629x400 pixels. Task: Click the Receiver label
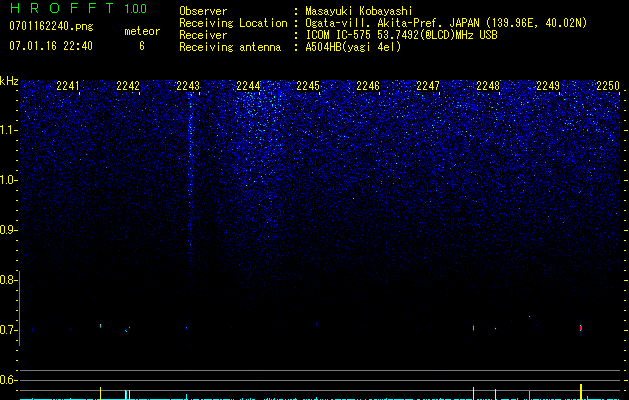point(203,35)
